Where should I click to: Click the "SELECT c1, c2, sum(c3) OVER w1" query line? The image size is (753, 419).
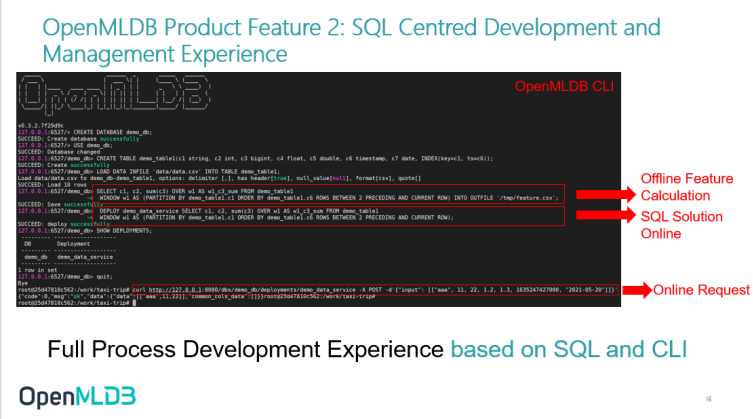(x=194, y=191)
